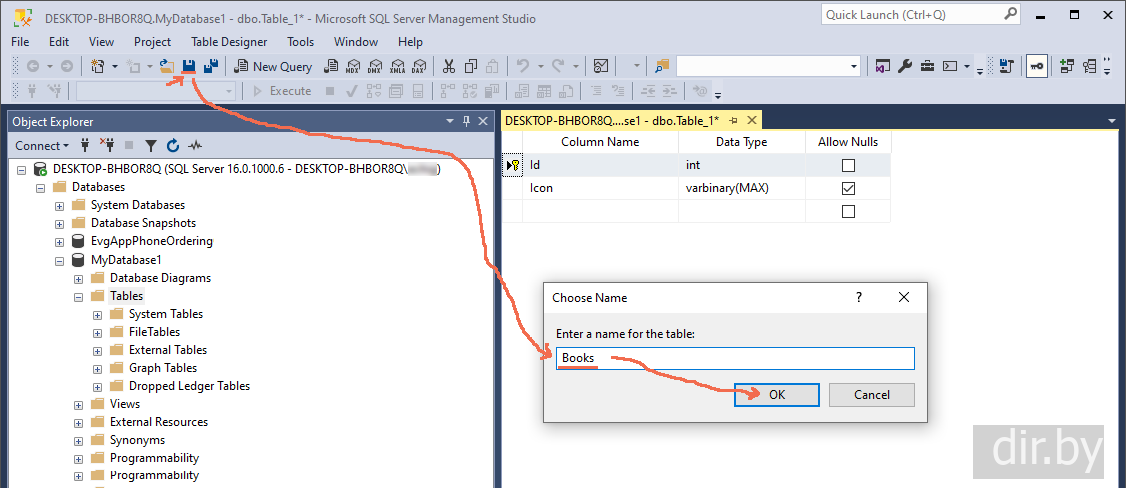Image resolution: width=1126 pixels, height=488 pixels.
Task: Click the table name input field containing Books
Action: point(735,358)
